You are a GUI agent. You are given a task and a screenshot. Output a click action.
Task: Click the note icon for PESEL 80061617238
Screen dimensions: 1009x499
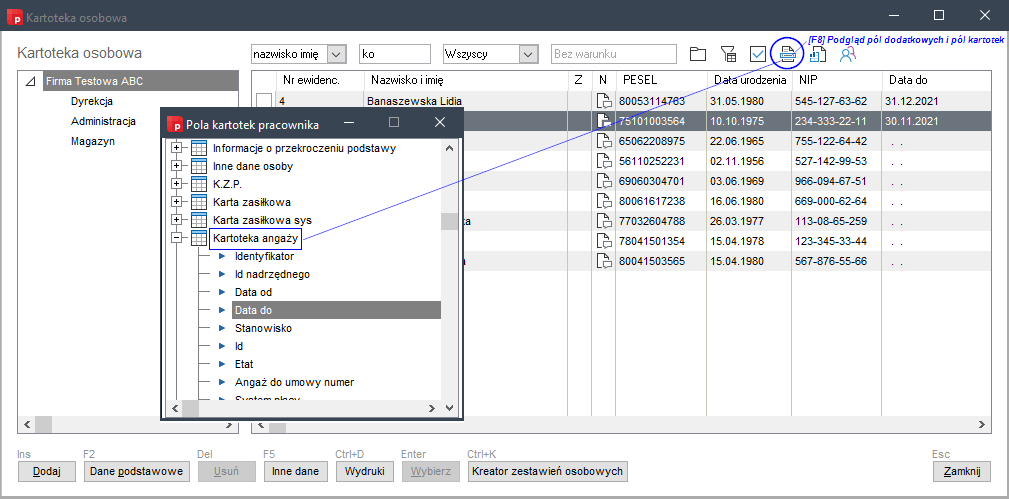(604, 201)
